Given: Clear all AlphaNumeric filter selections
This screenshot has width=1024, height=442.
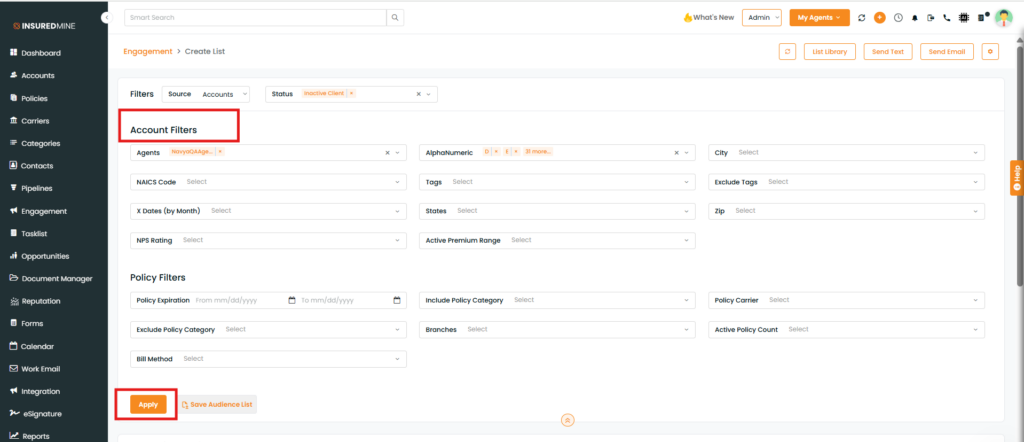Looking at the screenshot, I should click(676, 153).
